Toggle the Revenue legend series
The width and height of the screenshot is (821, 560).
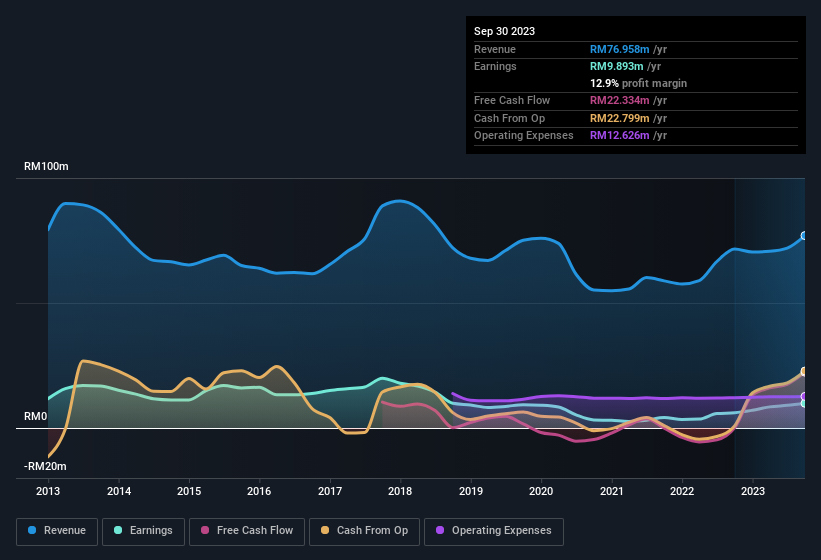tap(57, 530)
